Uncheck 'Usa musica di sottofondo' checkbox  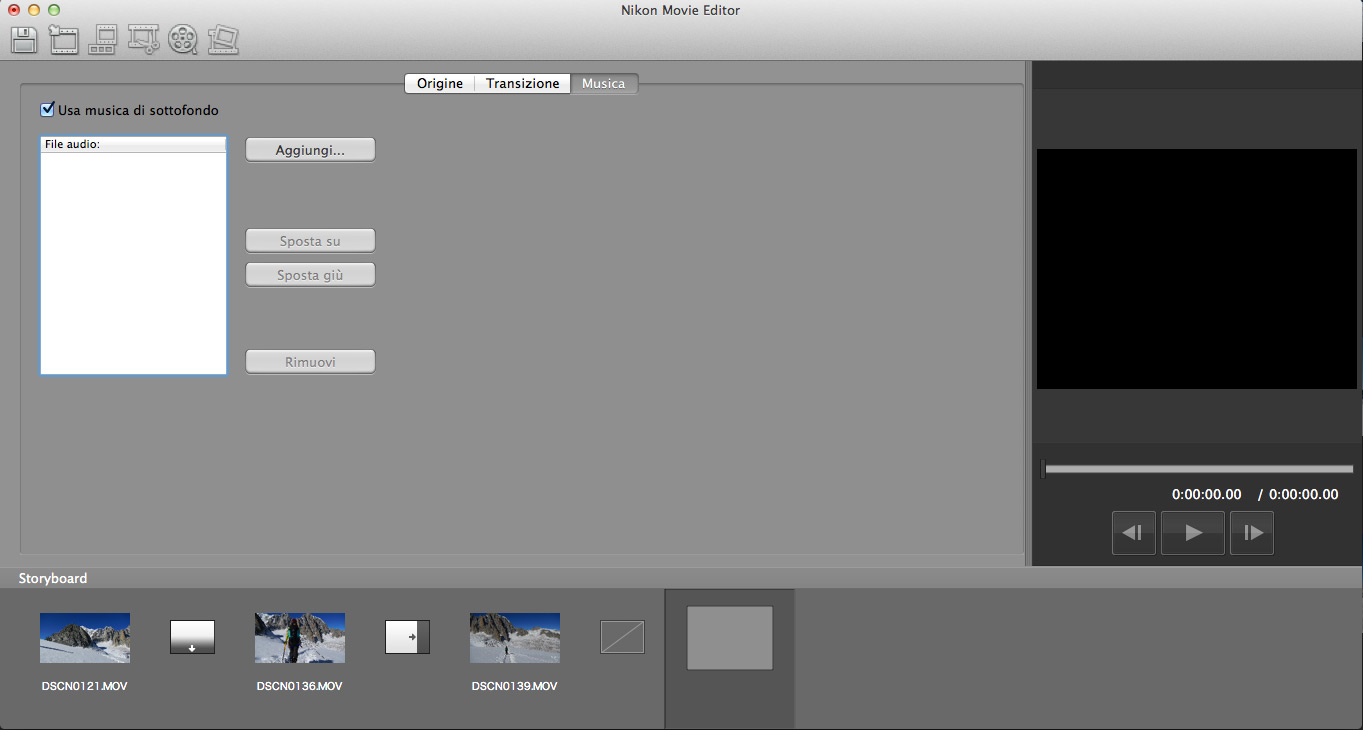point(47,110)
